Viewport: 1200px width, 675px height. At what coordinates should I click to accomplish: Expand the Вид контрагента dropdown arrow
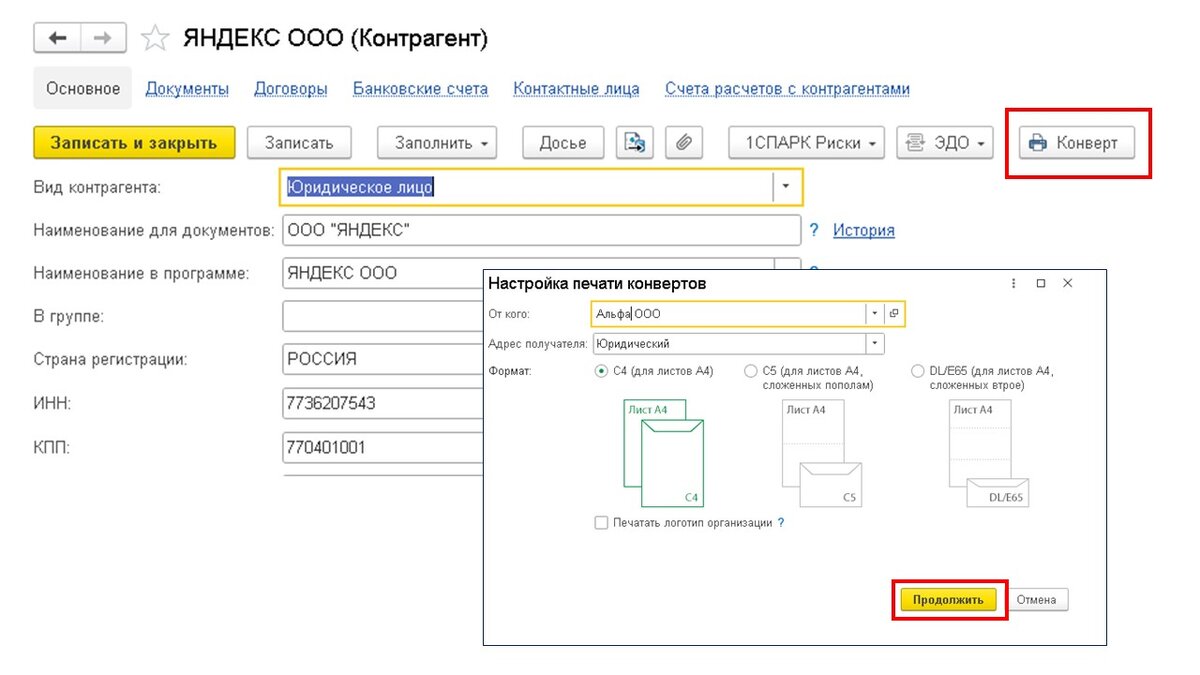tap(787, 186)
